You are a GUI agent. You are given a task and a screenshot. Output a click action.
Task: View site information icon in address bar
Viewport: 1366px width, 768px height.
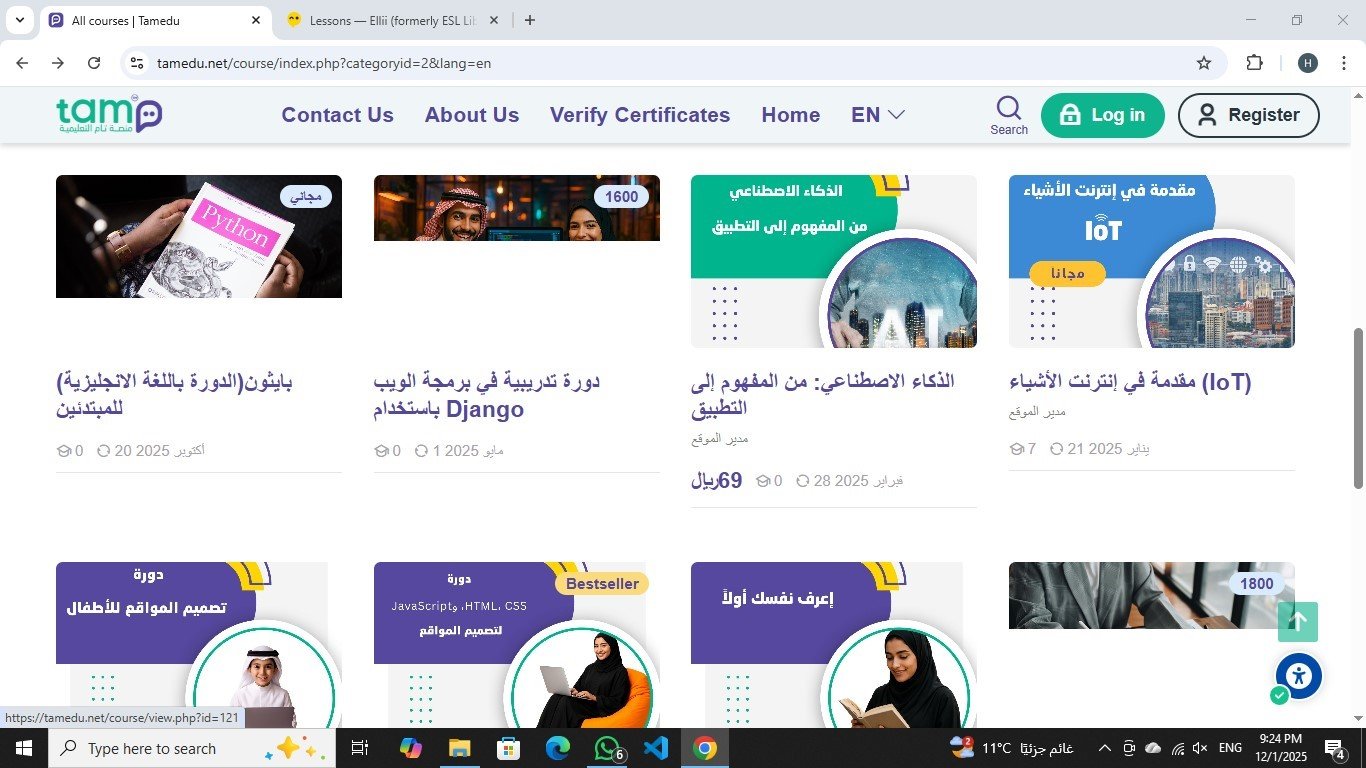click(x=138, y=63)
